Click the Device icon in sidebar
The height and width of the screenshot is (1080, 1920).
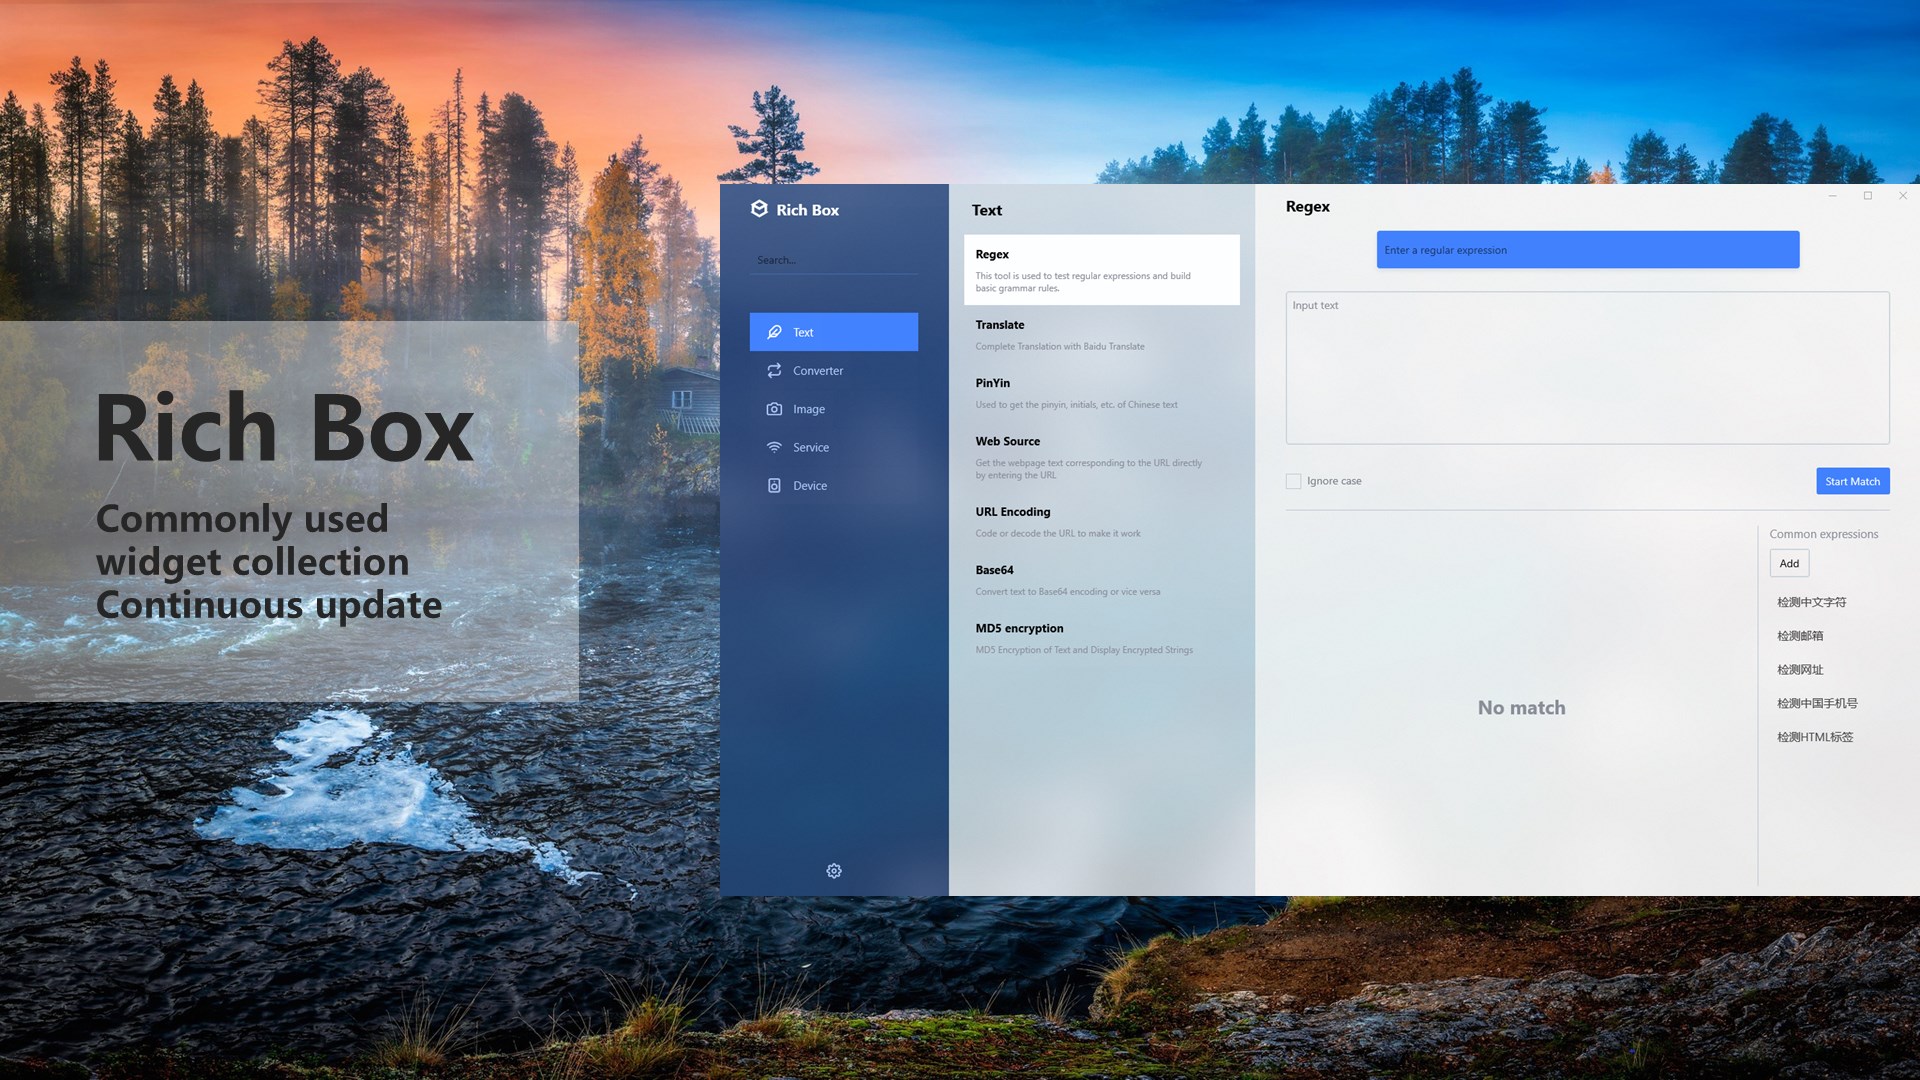pyautogui.click(x=774, y=486)
